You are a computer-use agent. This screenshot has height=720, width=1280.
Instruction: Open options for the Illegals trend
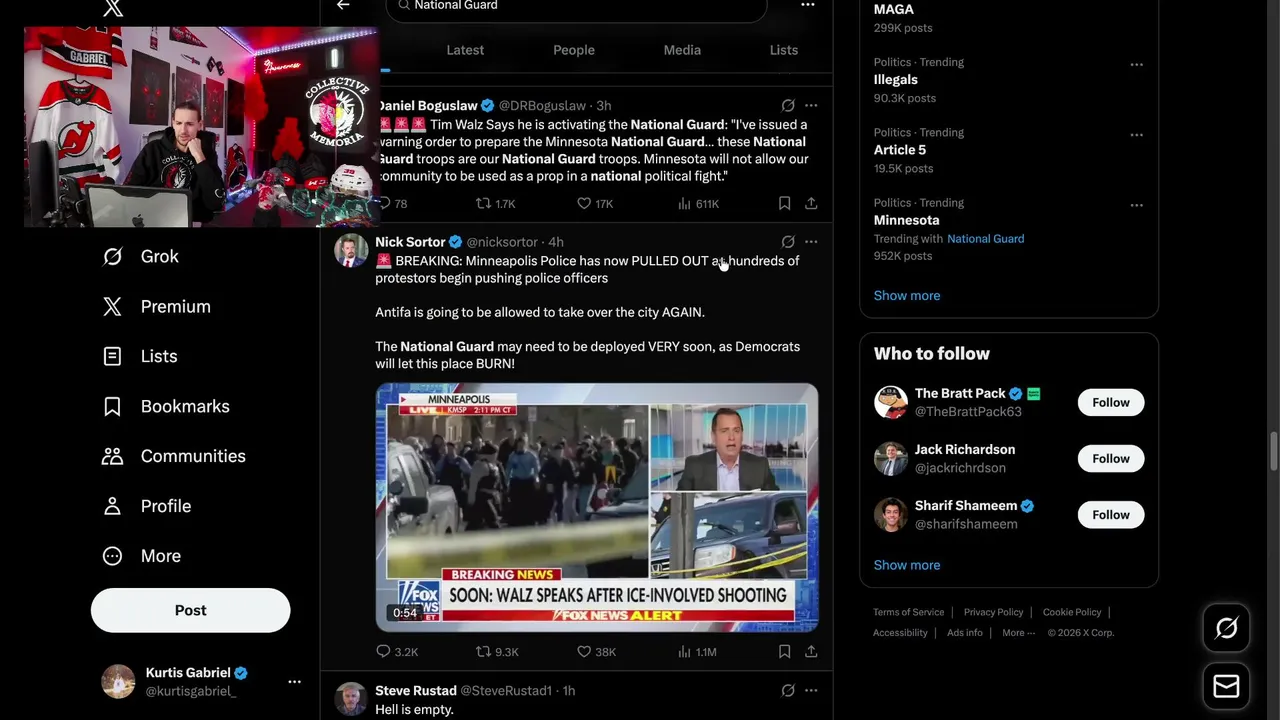click(1136, 64)
